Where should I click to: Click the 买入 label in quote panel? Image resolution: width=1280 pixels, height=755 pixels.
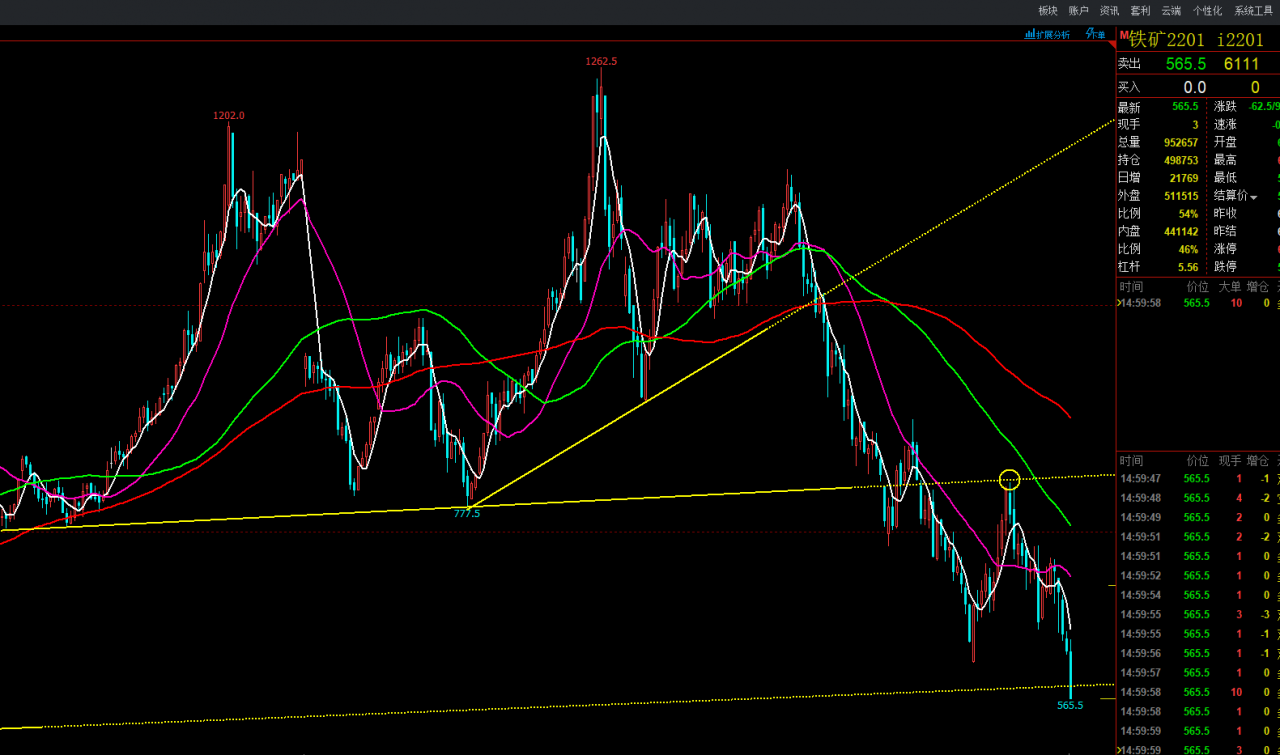tap(1129, 87)
